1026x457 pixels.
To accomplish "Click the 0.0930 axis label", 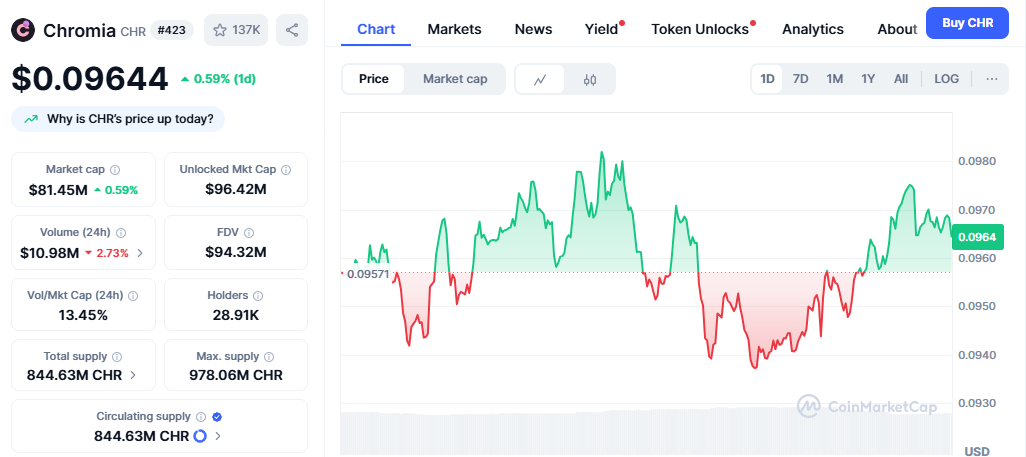I will click(x=976, y=403).
